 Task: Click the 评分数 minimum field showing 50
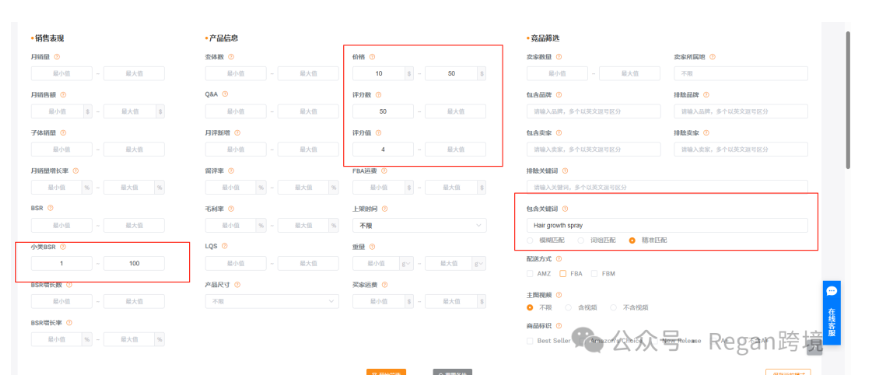coord(383,111)
